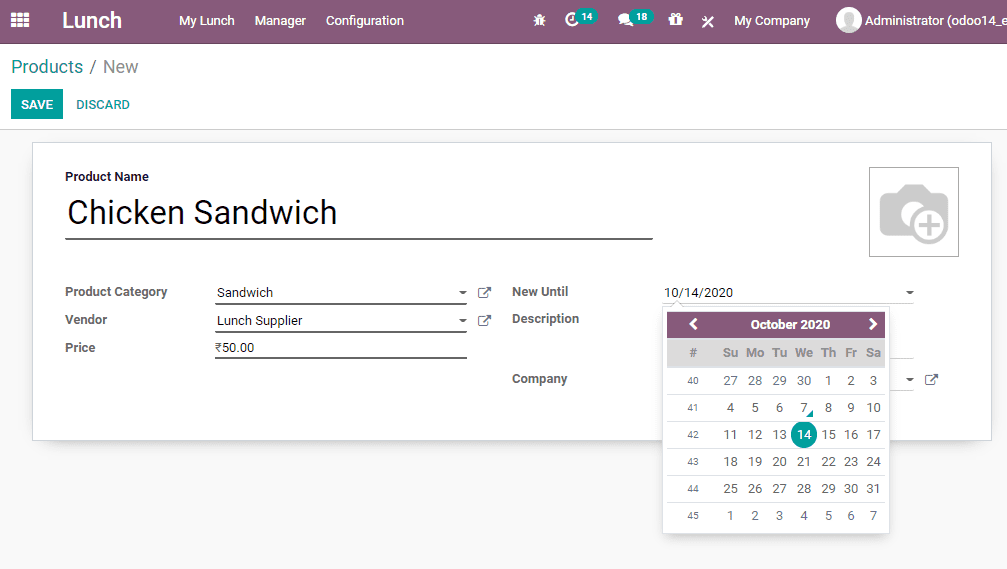
Task: Click the Description label
Action: [545, 319]
